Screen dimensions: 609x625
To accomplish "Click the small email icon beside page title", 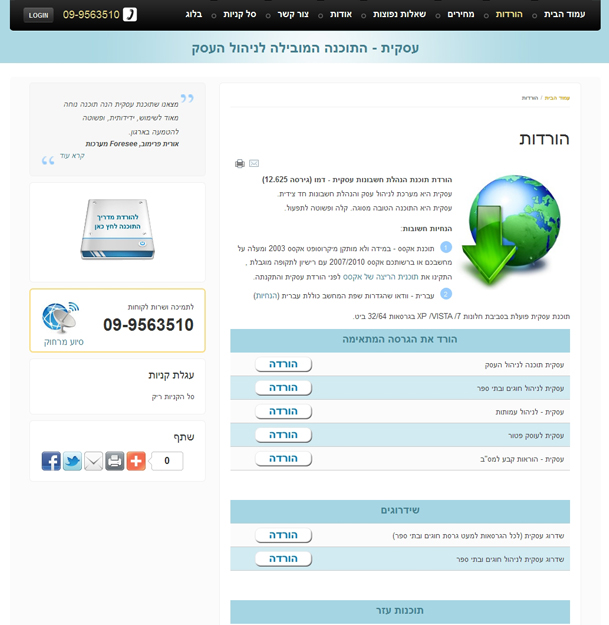I will [254, 163].
